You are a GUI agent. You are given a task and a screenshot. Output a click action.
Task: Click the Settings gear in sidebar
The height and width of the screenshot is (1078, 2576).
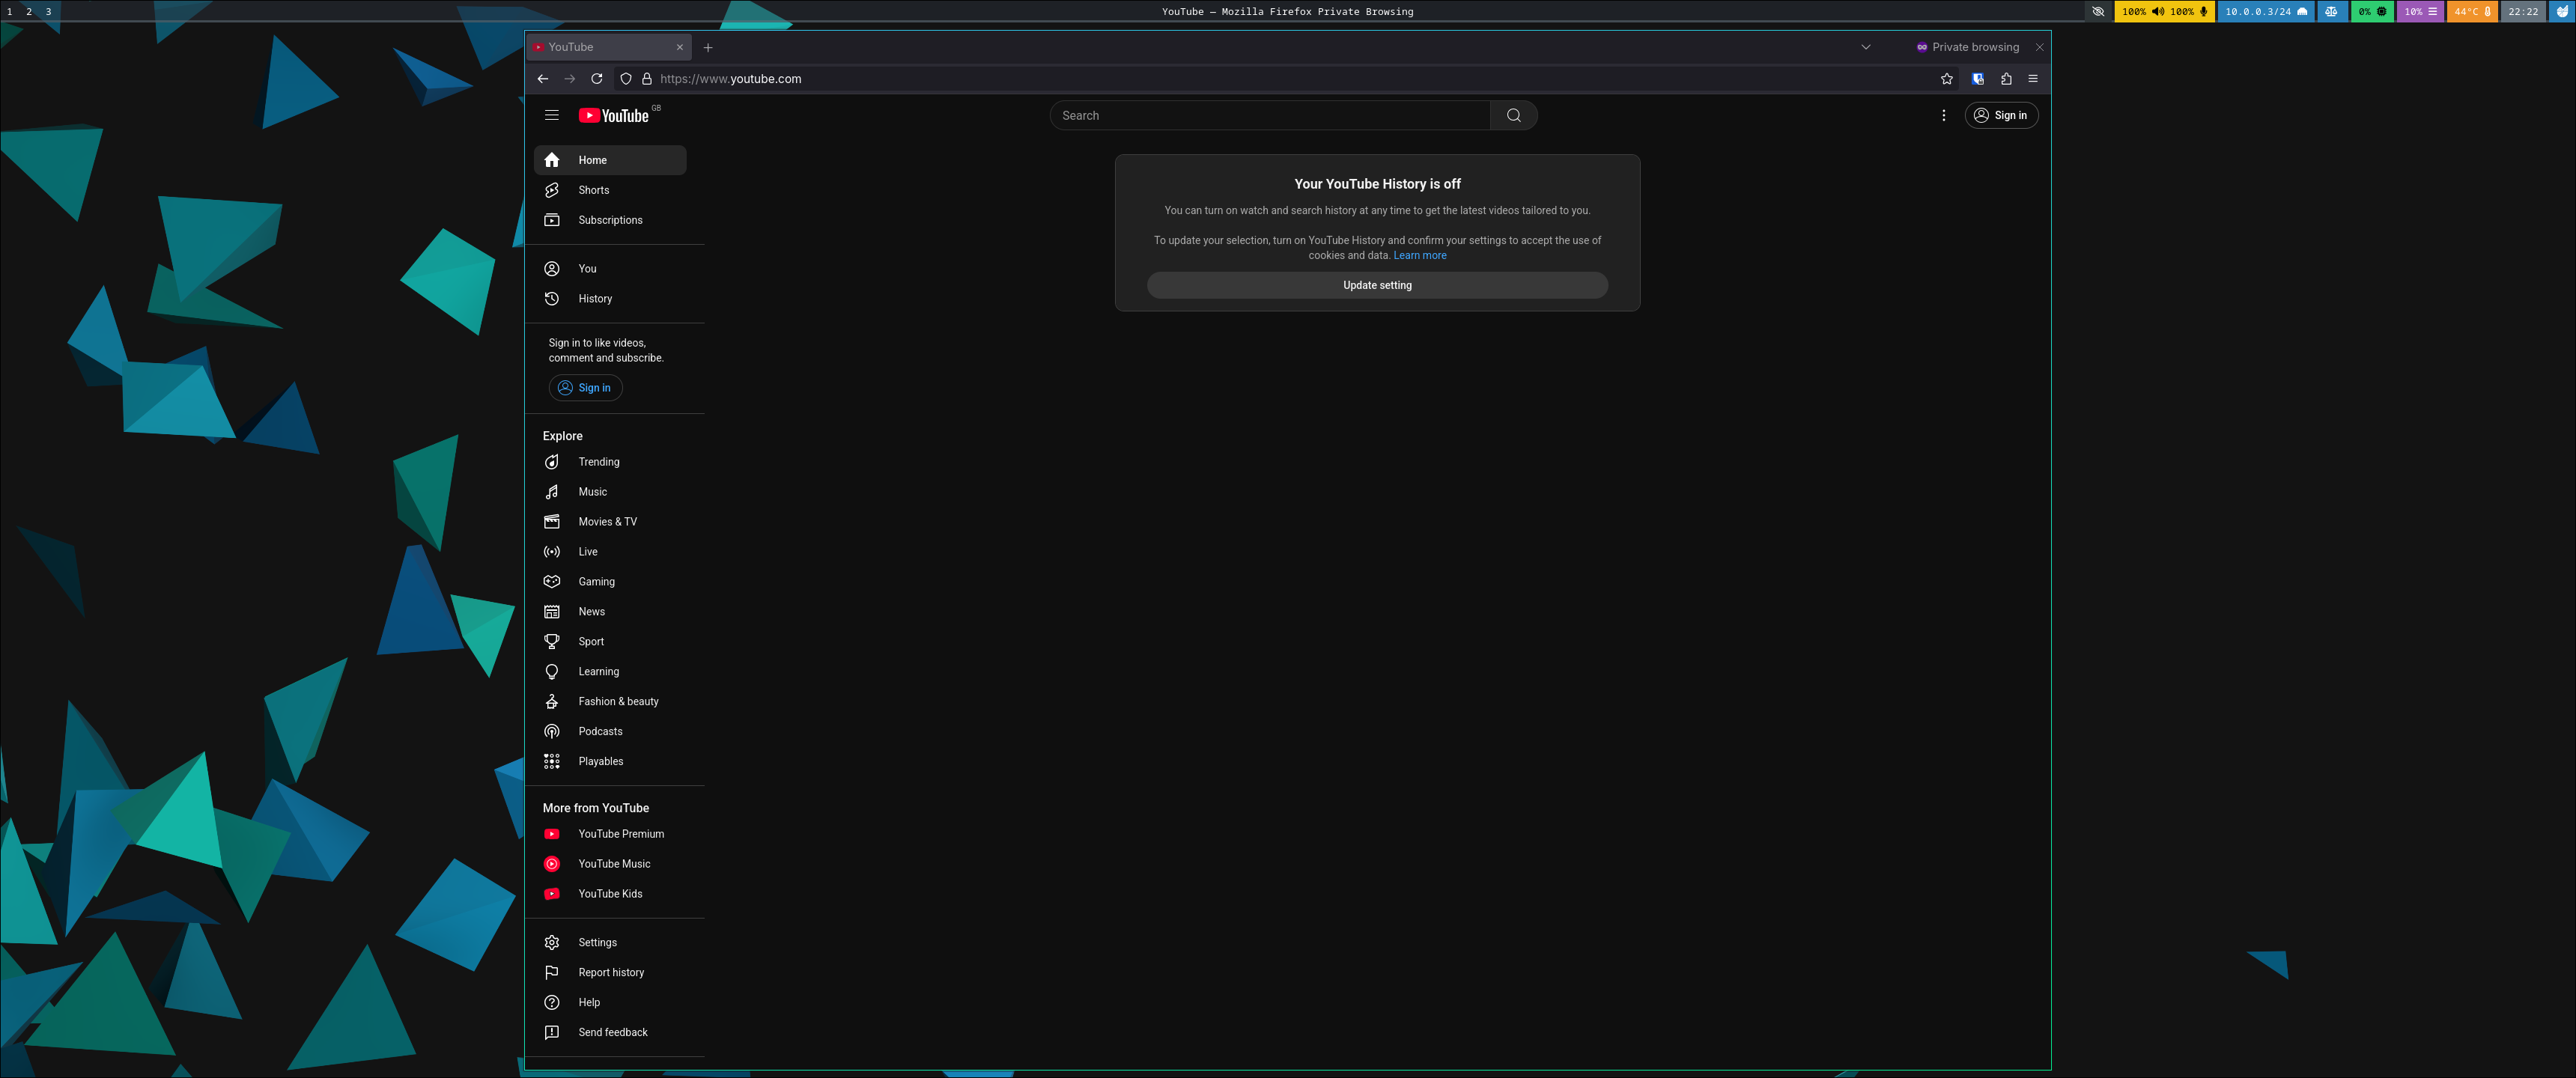pos(596,943)
